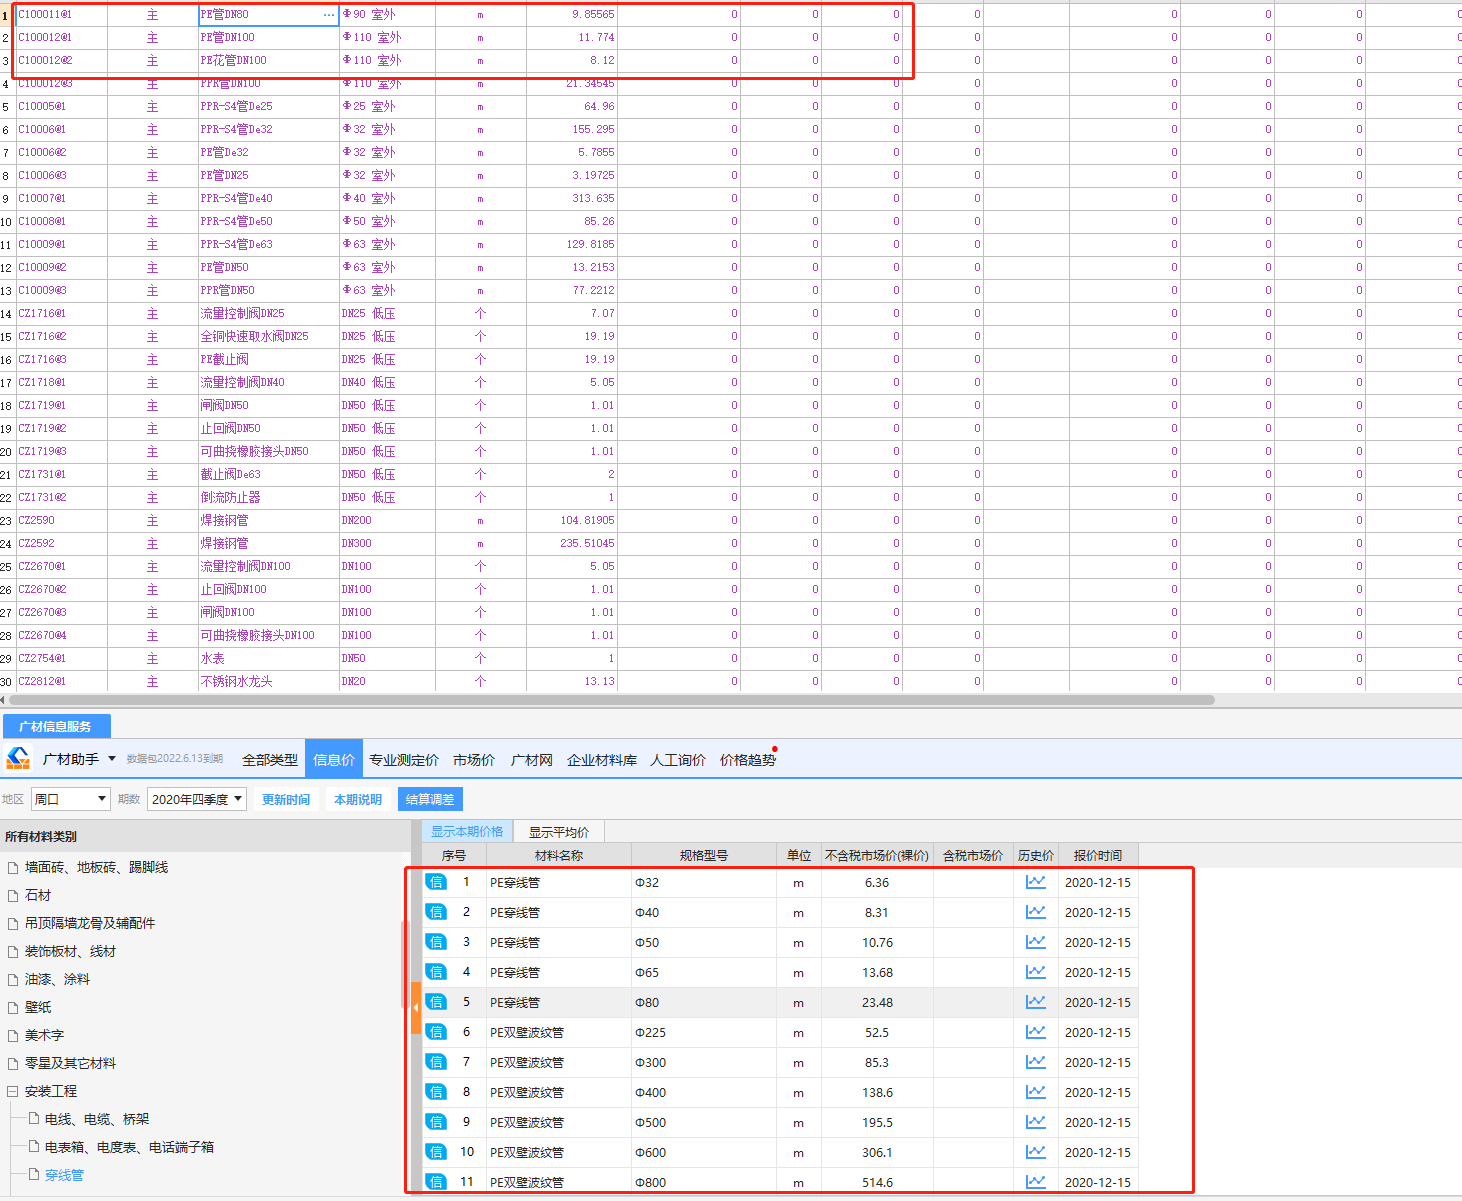Click the 信 icon for PE双壁波纹管 Φ500

pyautogui.click(x=436, y=1122)
